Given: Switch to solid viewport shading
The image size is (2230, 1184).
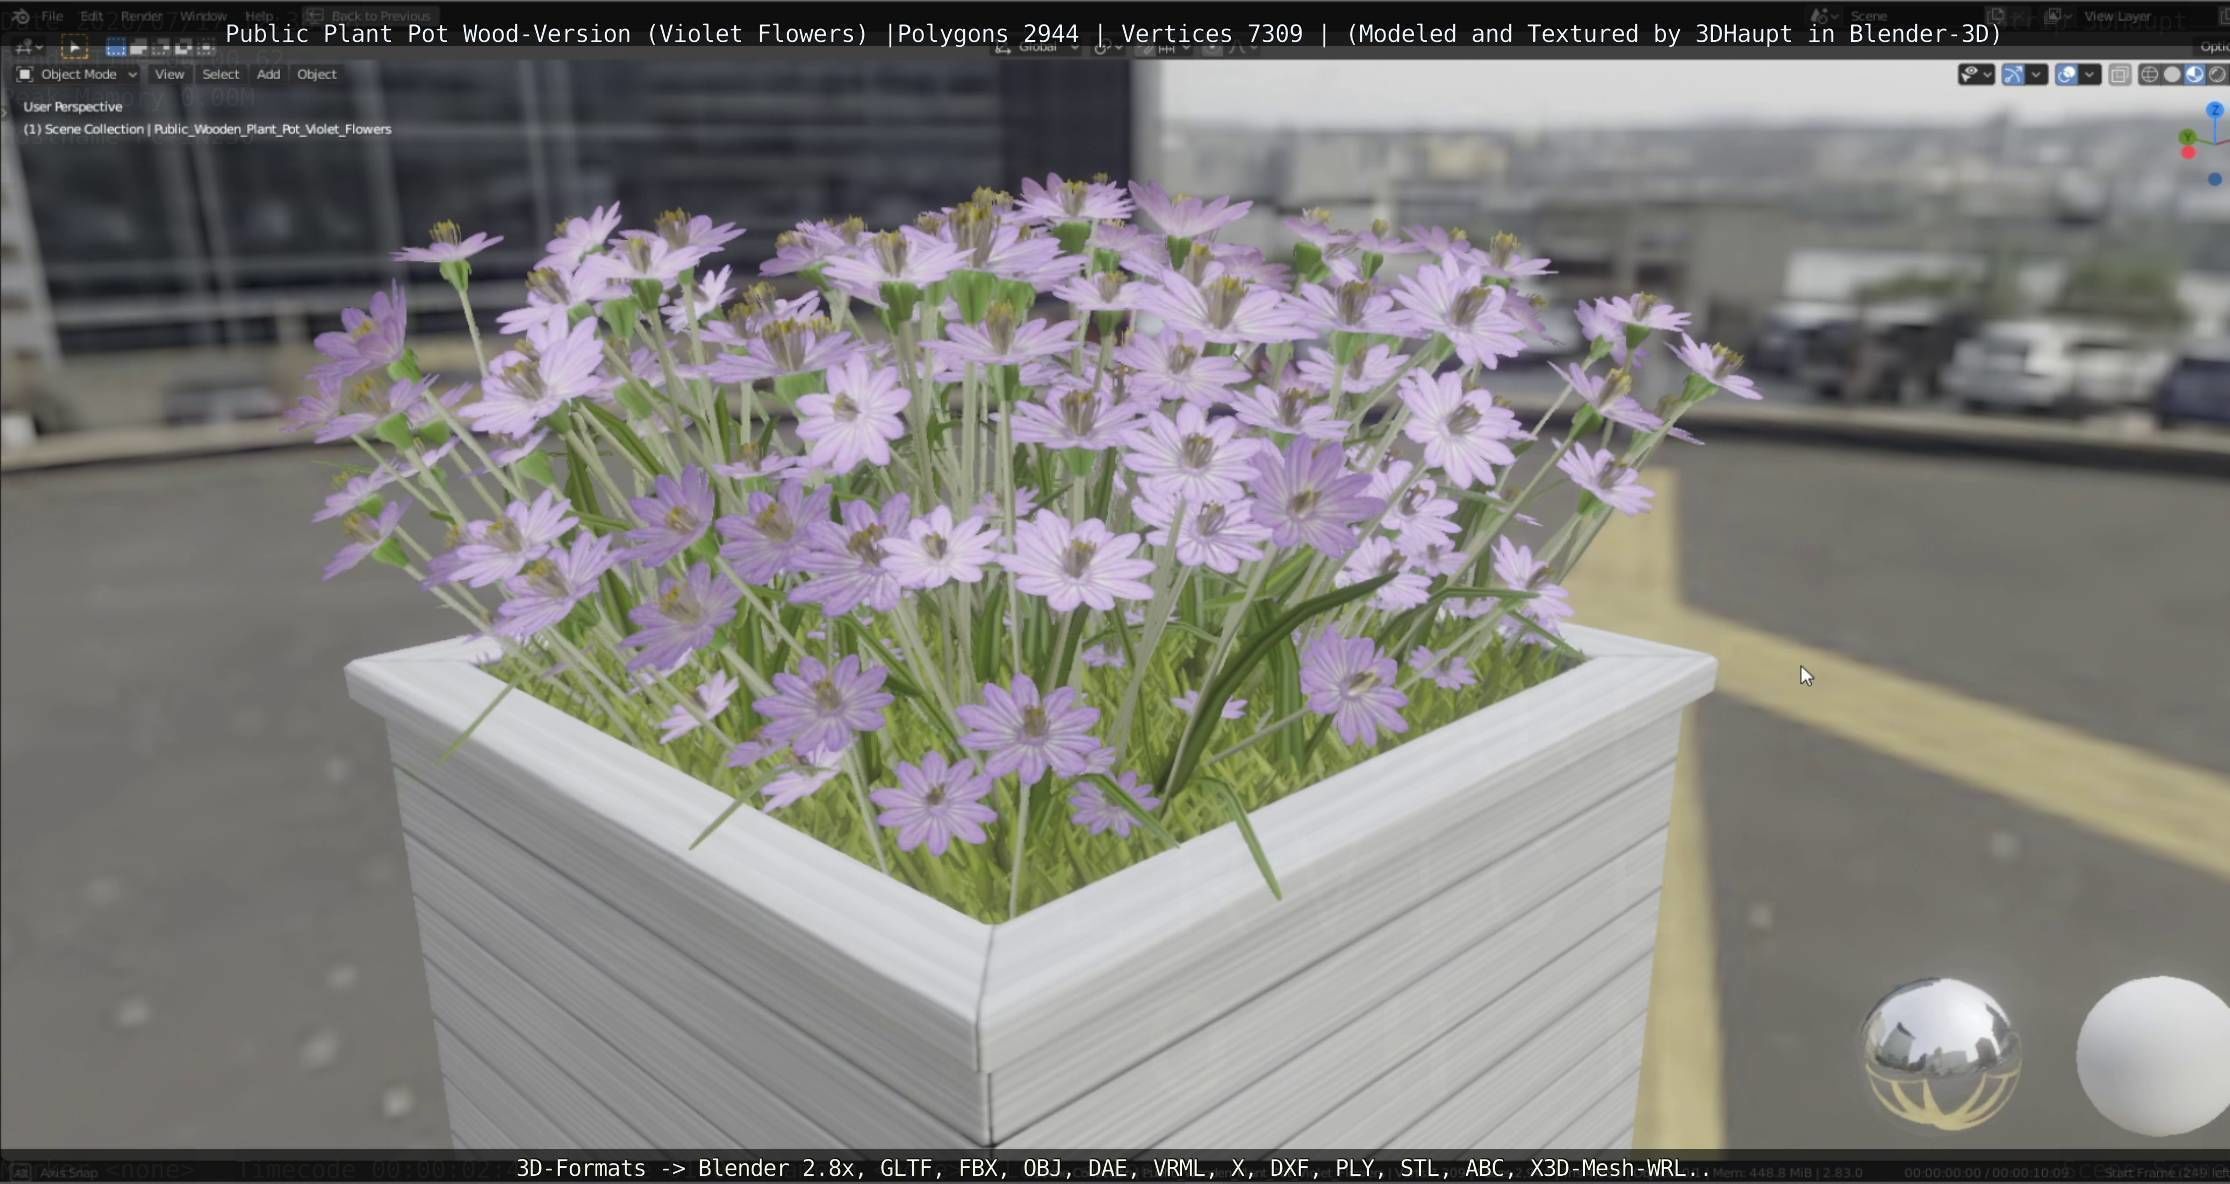Looking at the screenshot, I should tap(2172, 74).
